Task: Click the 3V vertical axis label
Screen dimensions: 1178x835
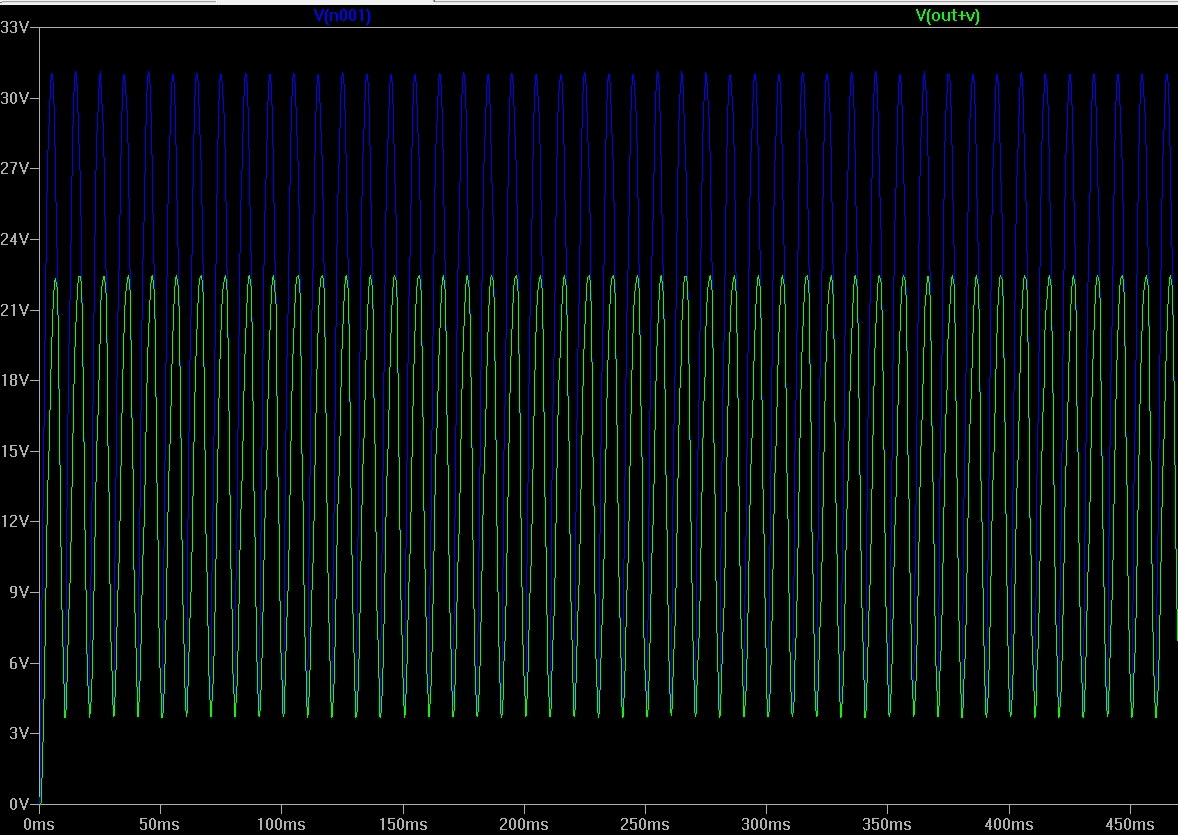Action: click(x=19, y=734)
